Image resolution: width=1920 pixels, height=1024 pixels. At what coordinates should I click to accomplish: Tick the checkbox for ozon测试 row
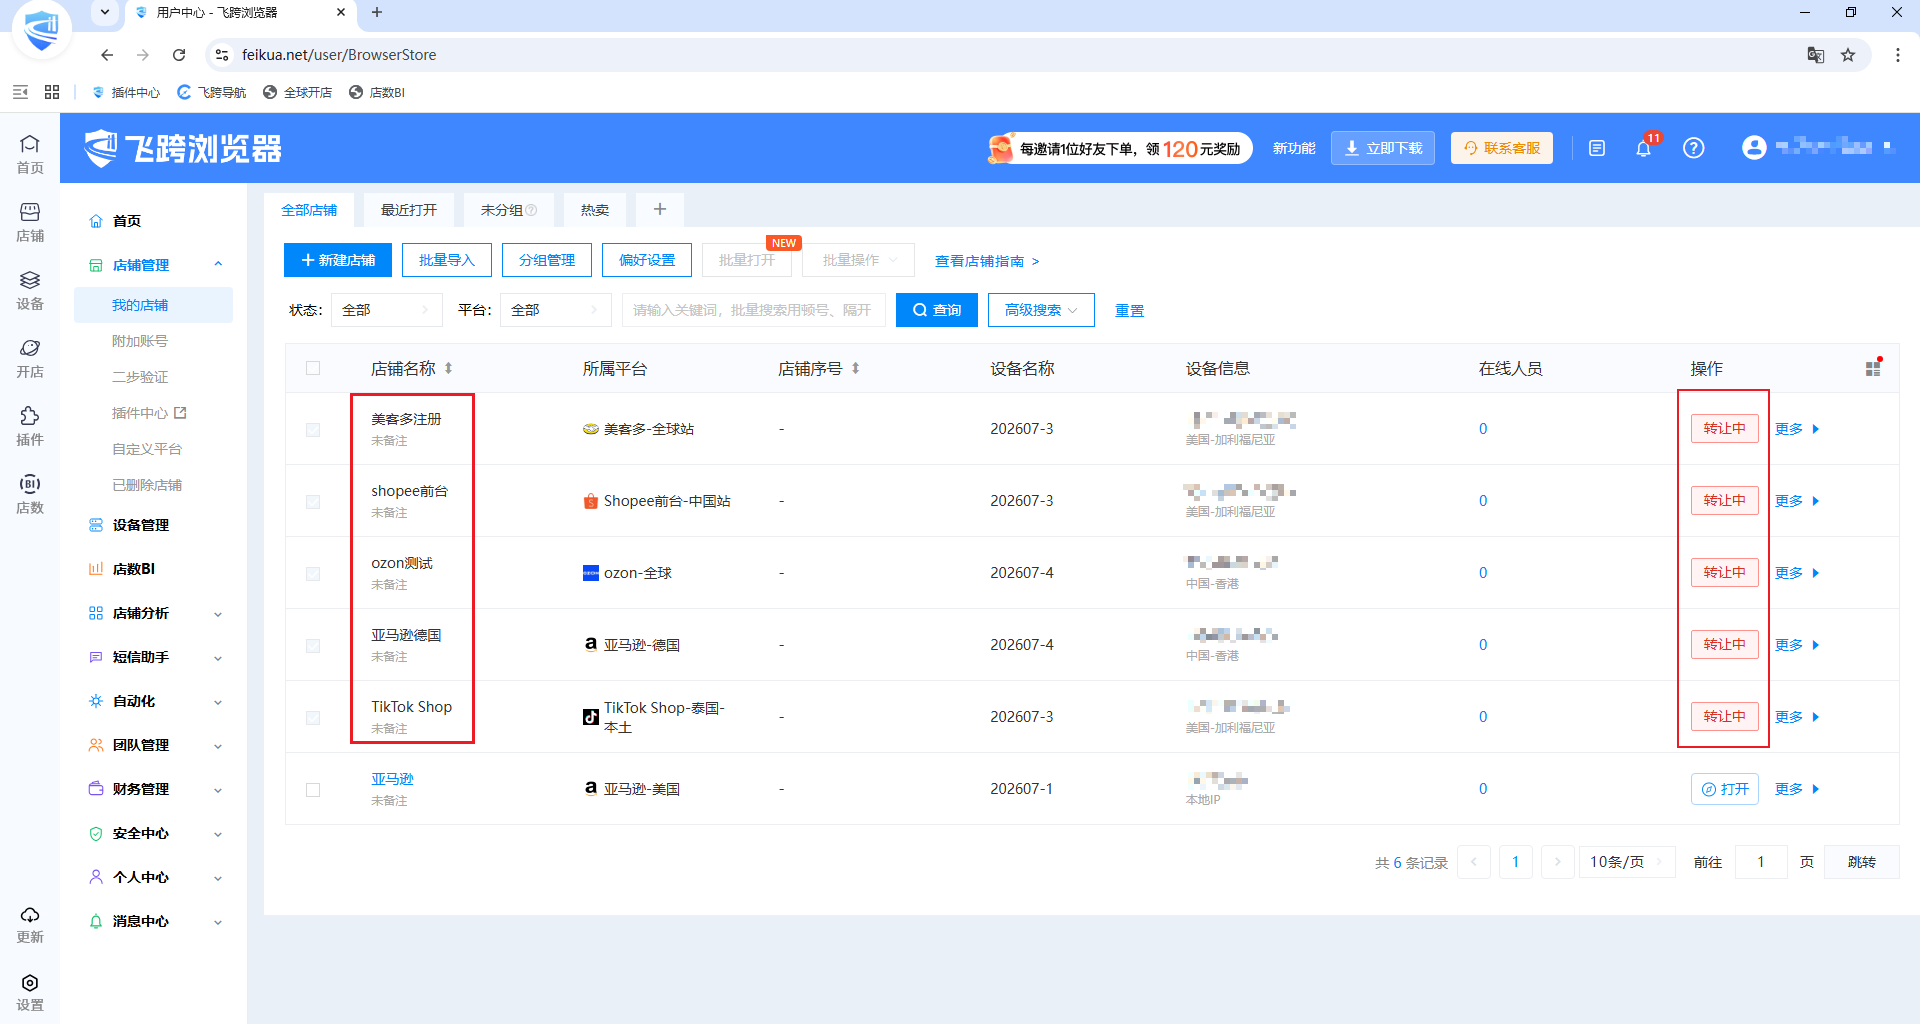[313, 573]
